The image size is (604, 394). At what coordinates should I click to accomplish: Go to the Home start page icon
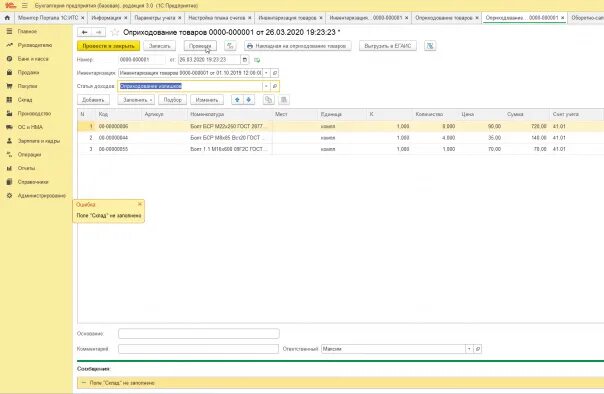point(7,18)
